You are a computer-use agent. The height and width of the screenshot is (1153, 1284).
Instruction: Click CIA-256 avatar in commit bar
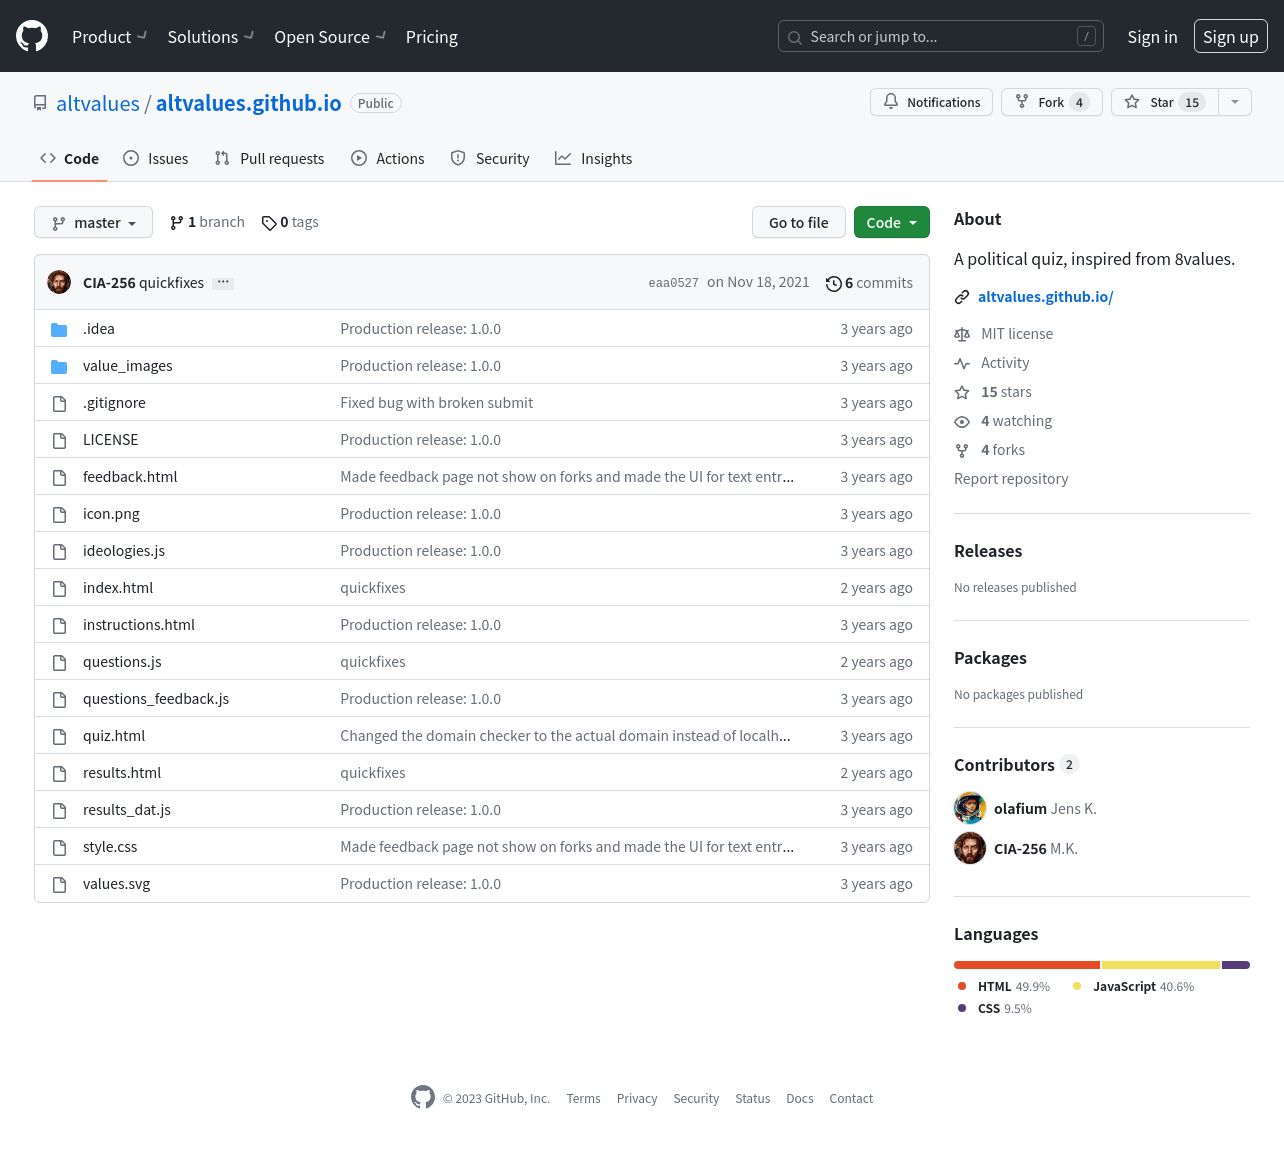(x=59, y=282)
